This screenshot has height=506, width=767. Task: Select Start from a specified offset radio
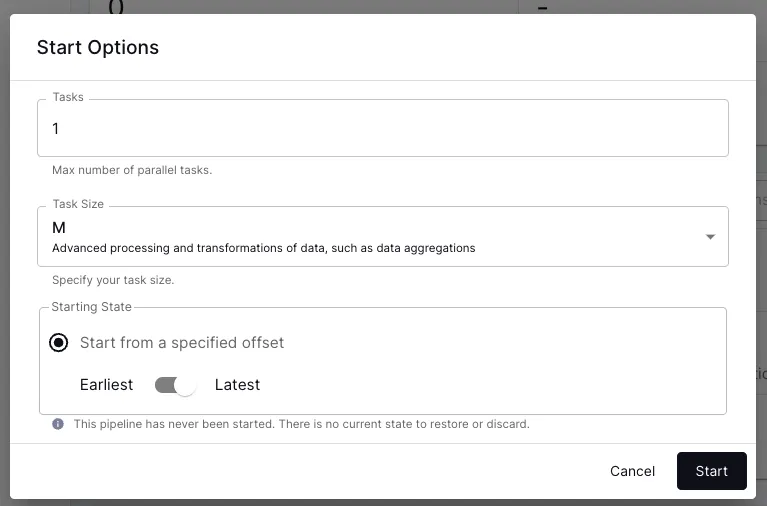[x=59, y=343]
